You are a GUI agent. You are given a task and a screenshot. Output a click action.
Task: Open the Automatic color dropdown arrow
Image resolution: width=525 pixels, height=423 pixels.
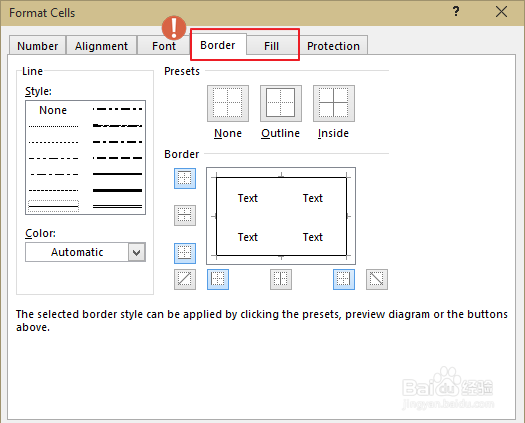tap(137, 252)
